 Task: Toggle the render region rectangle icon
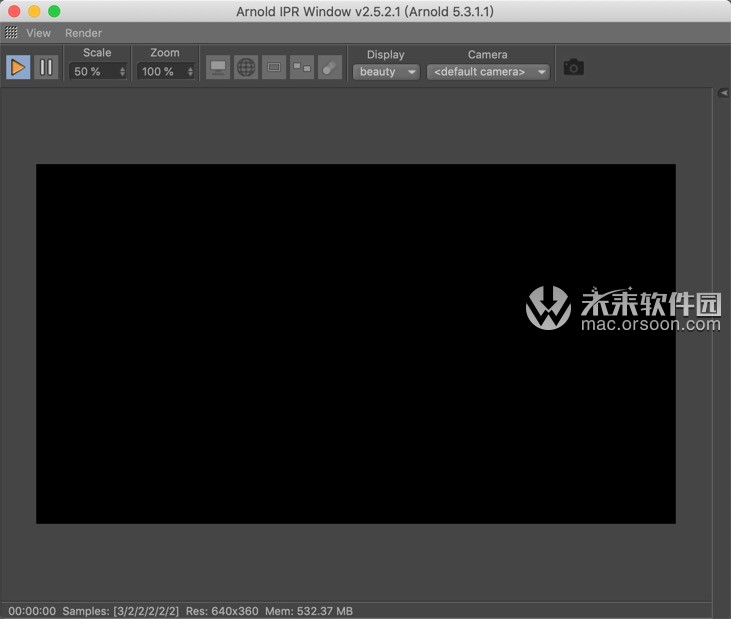tap(274, 68)
